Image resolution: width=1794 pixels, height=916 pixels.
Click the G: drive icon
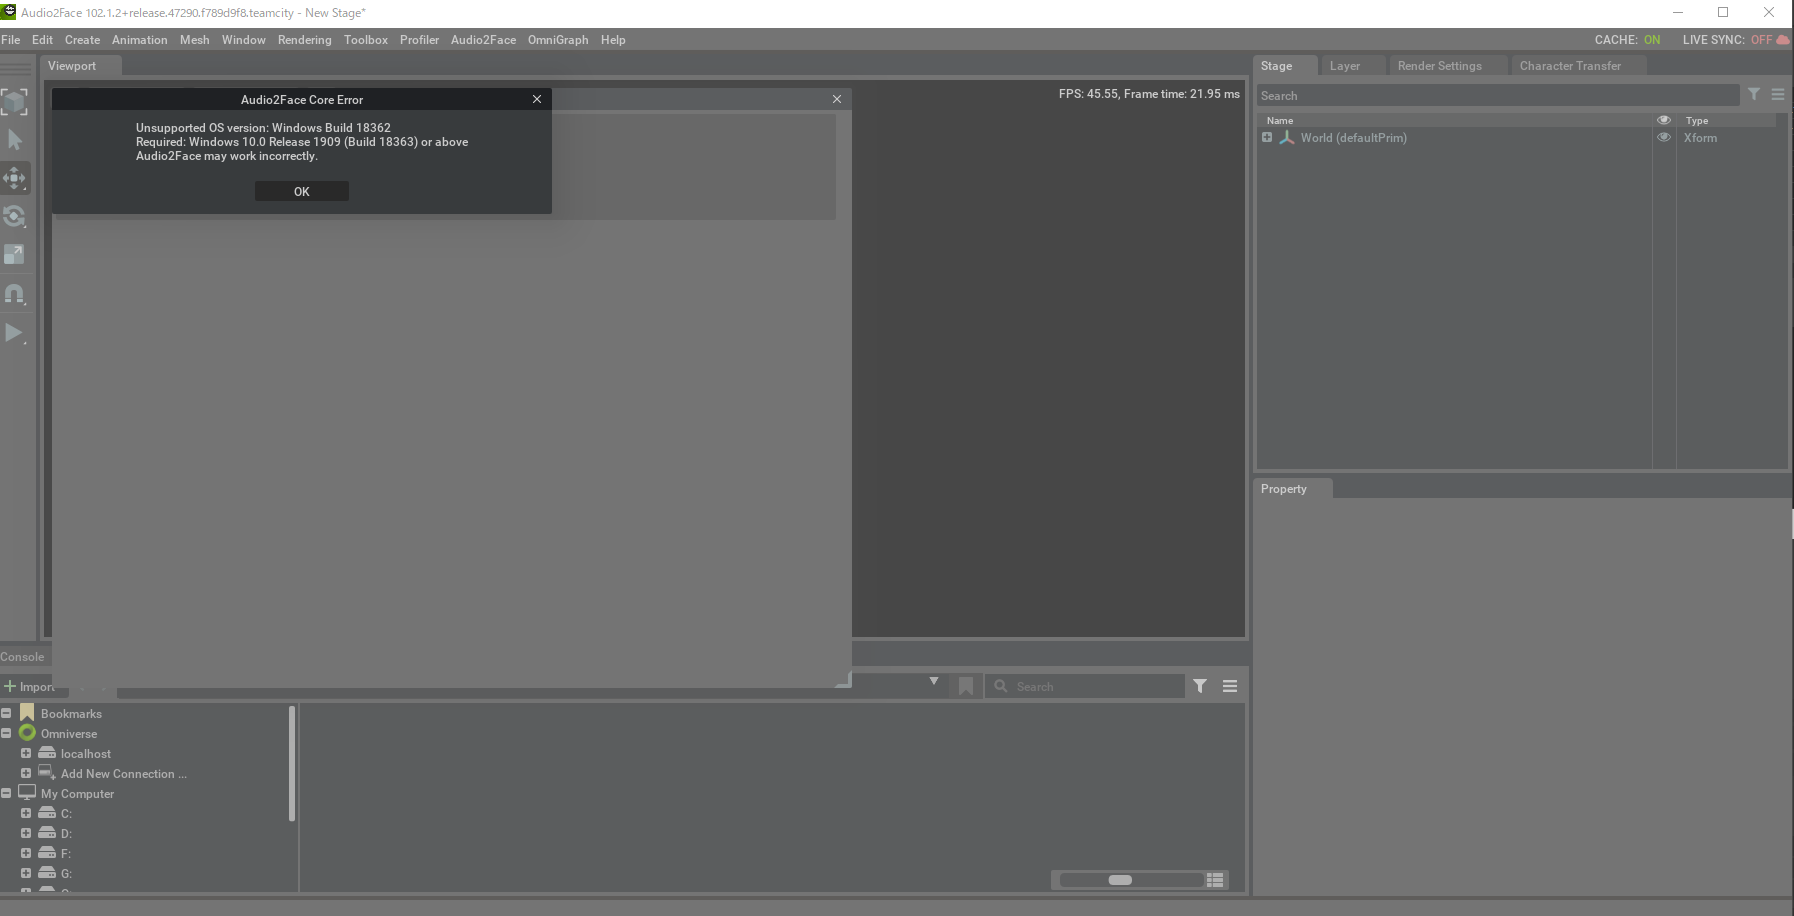47,873
